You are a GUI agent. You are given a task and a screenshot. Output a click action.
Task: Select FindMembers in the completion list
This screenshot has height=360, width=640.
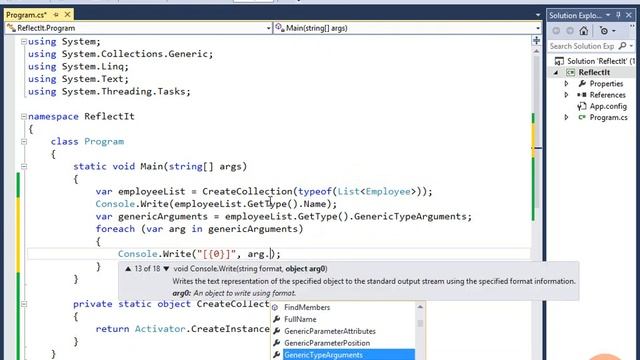click(307, 307)
